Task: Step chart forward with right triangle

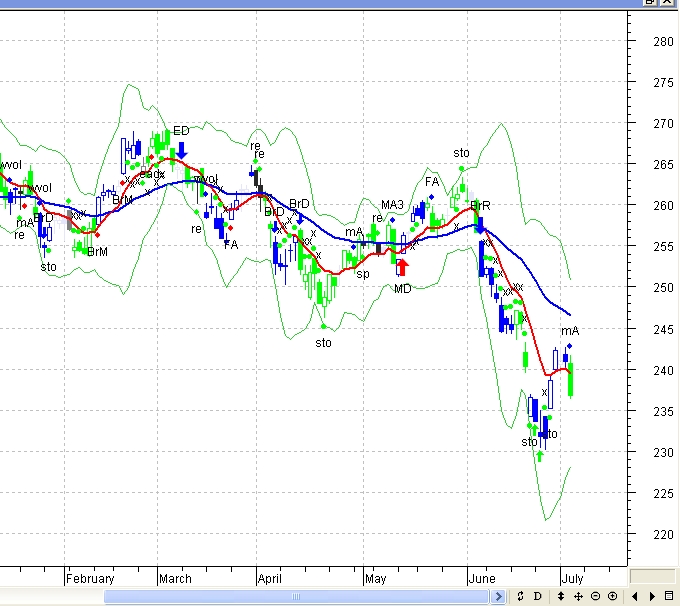Action: click(650, 597)
